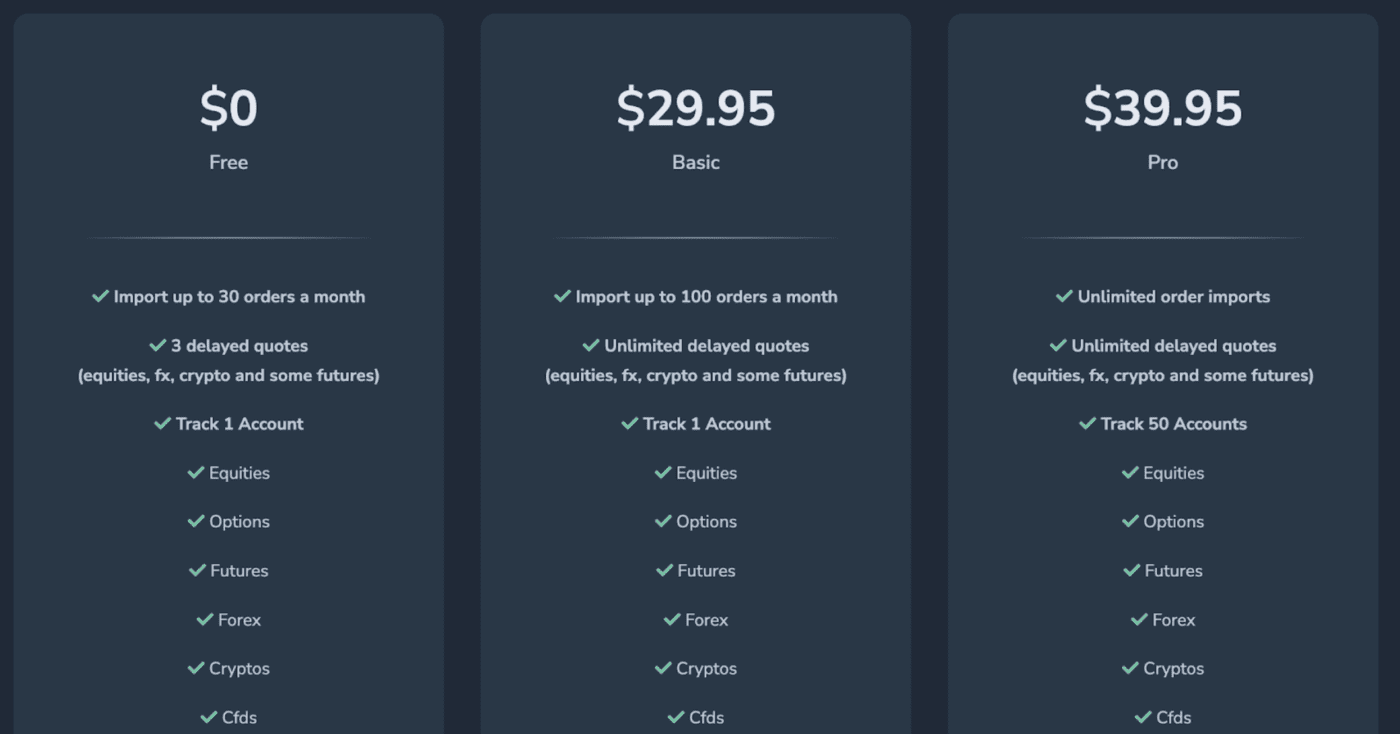Click the Pro plan name label
Viewport: 1400px width, 734px height.
(x=1163, y=162)
